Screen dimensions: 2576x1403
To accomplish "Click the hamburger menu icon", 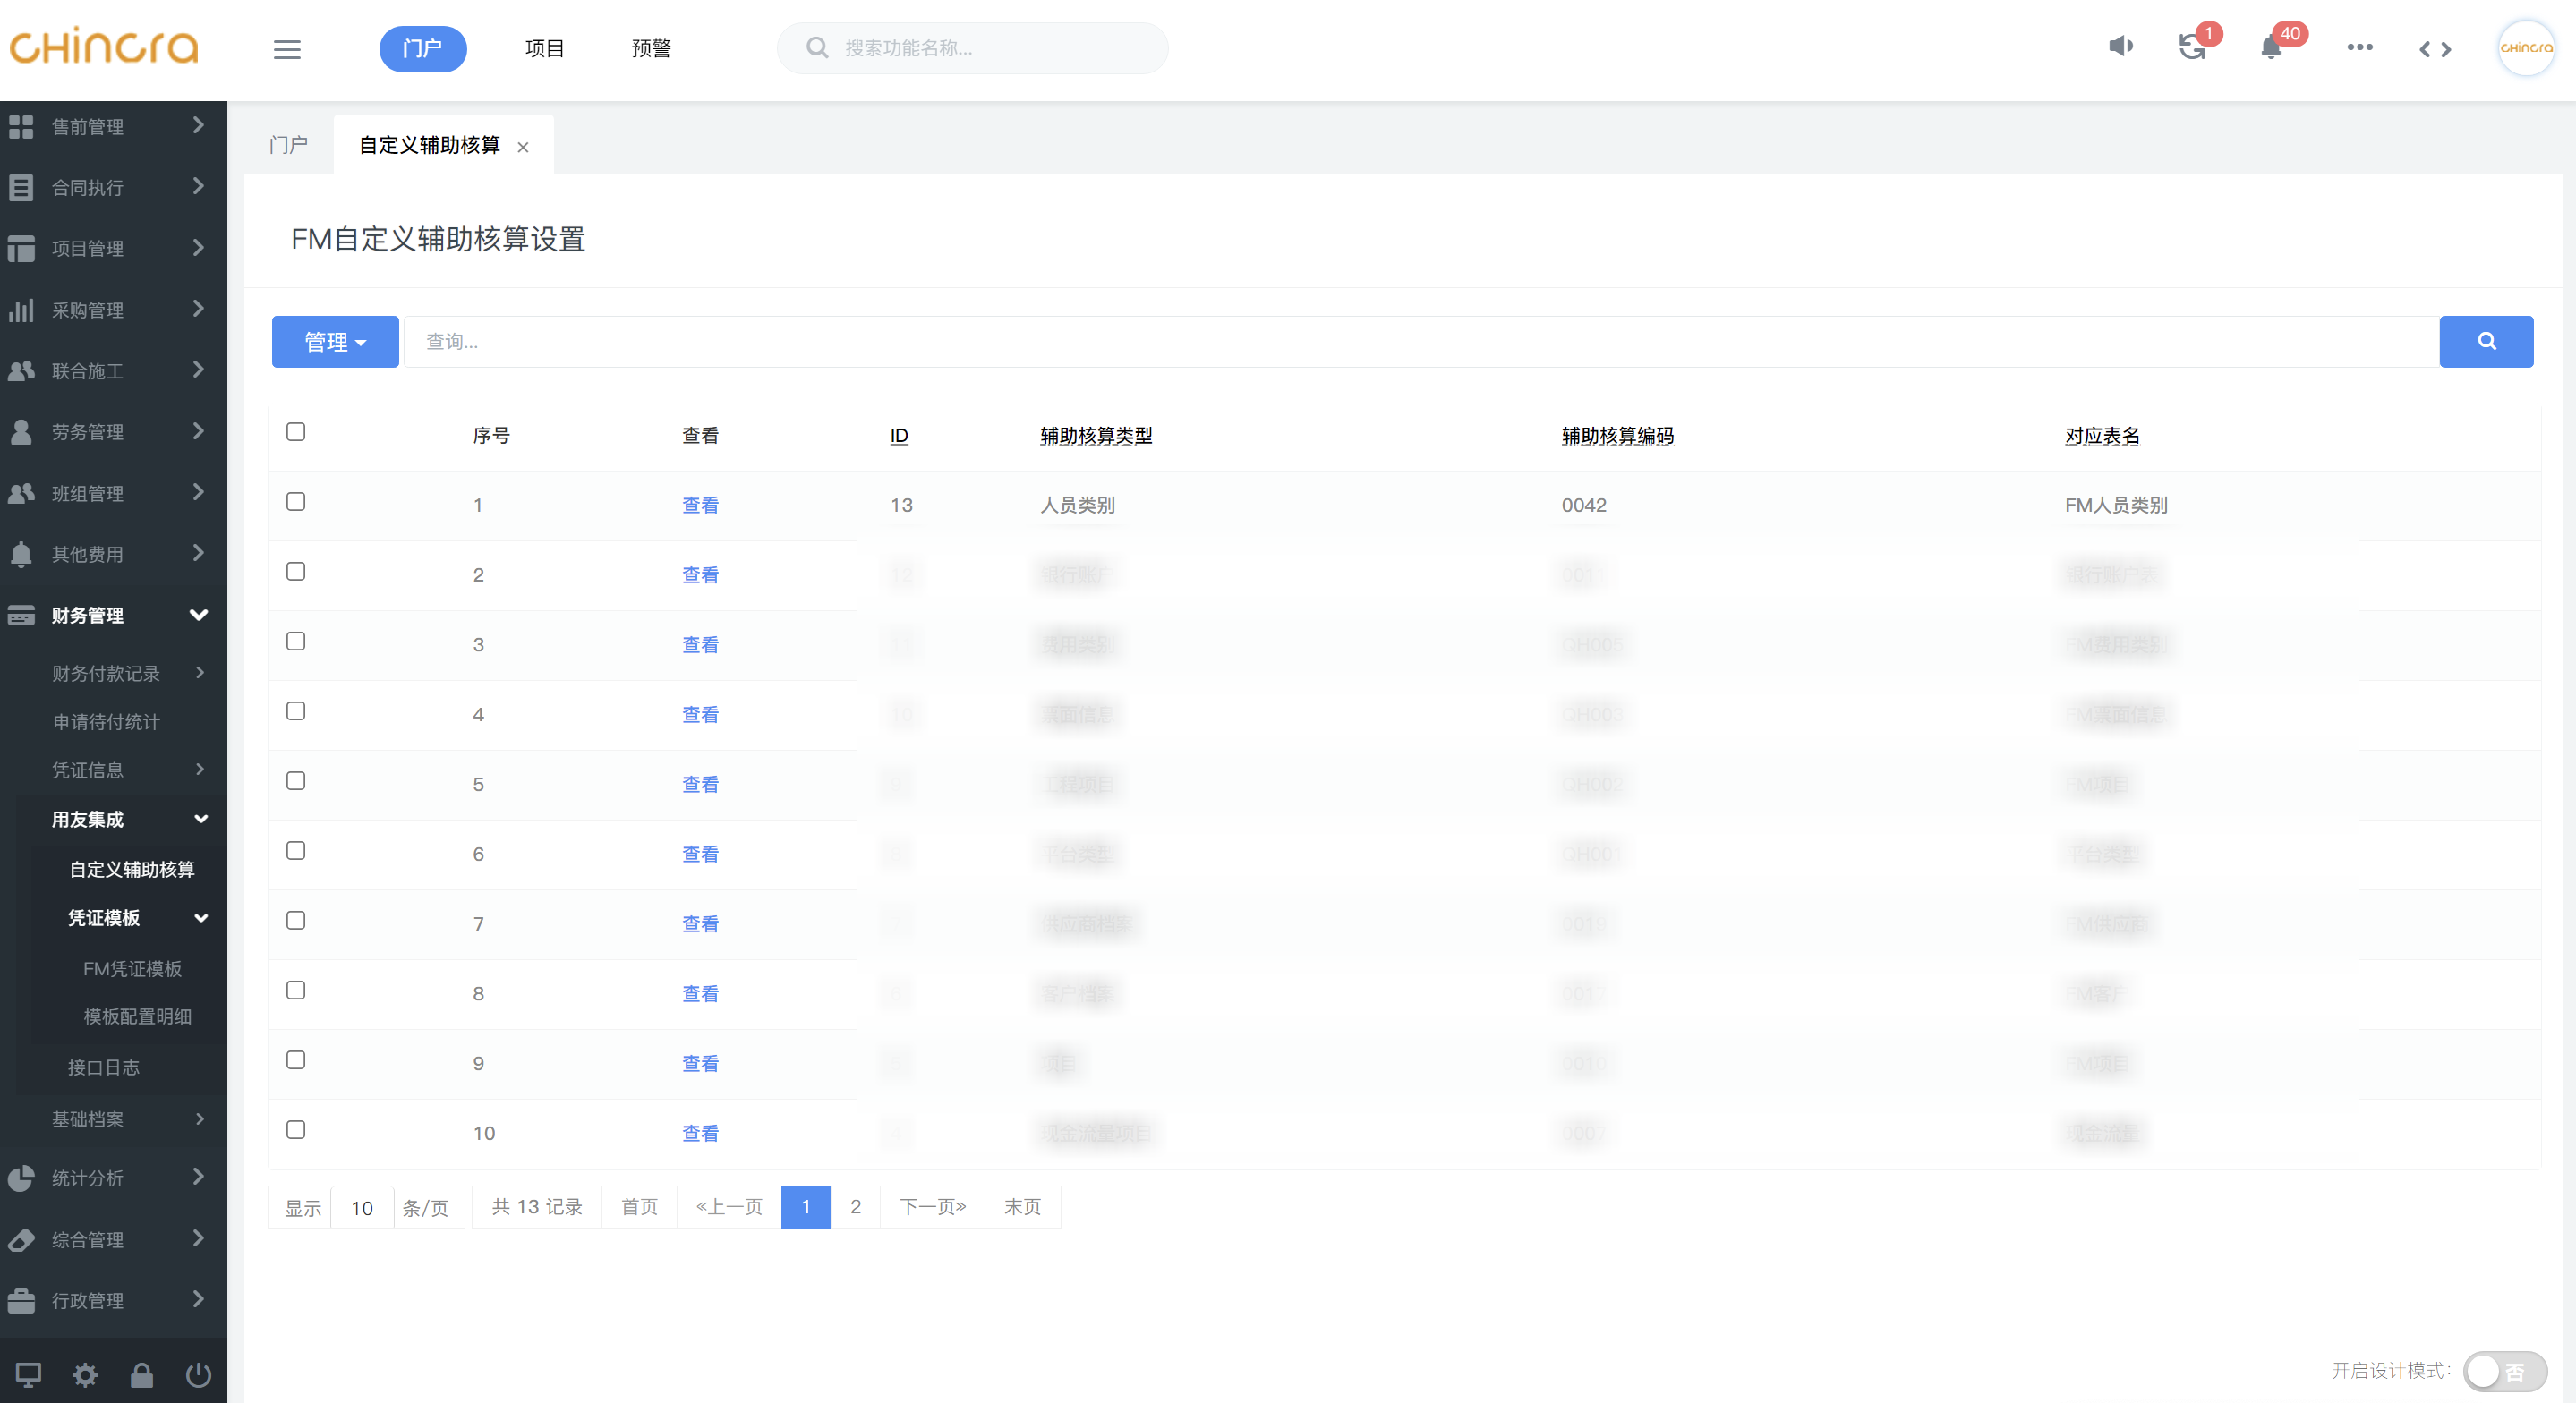I will [287, 49].
